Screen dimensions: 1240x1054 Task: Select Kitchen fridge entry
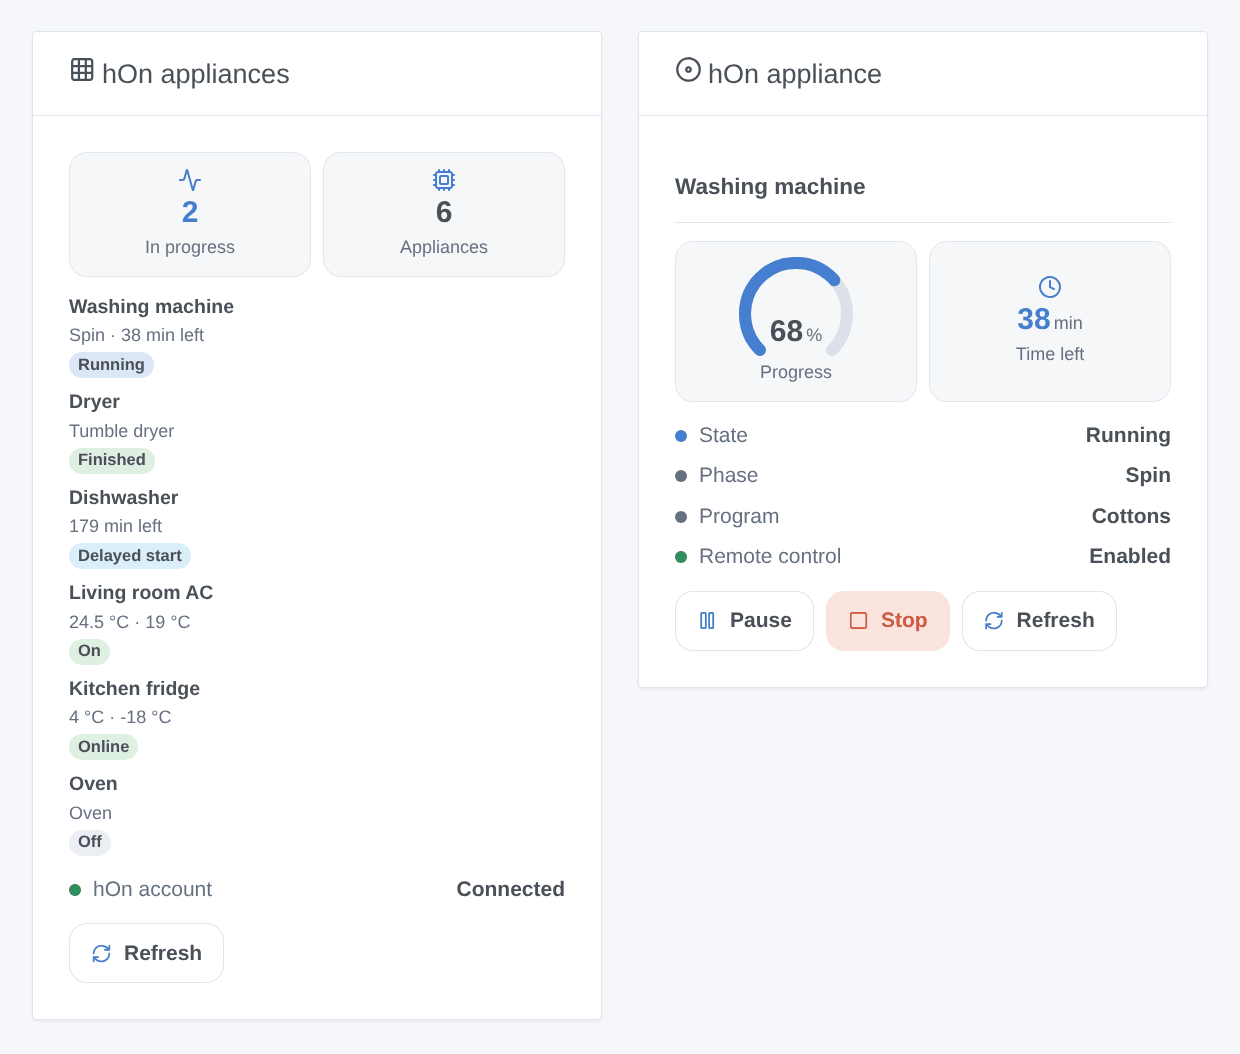(x=134, y=689)
